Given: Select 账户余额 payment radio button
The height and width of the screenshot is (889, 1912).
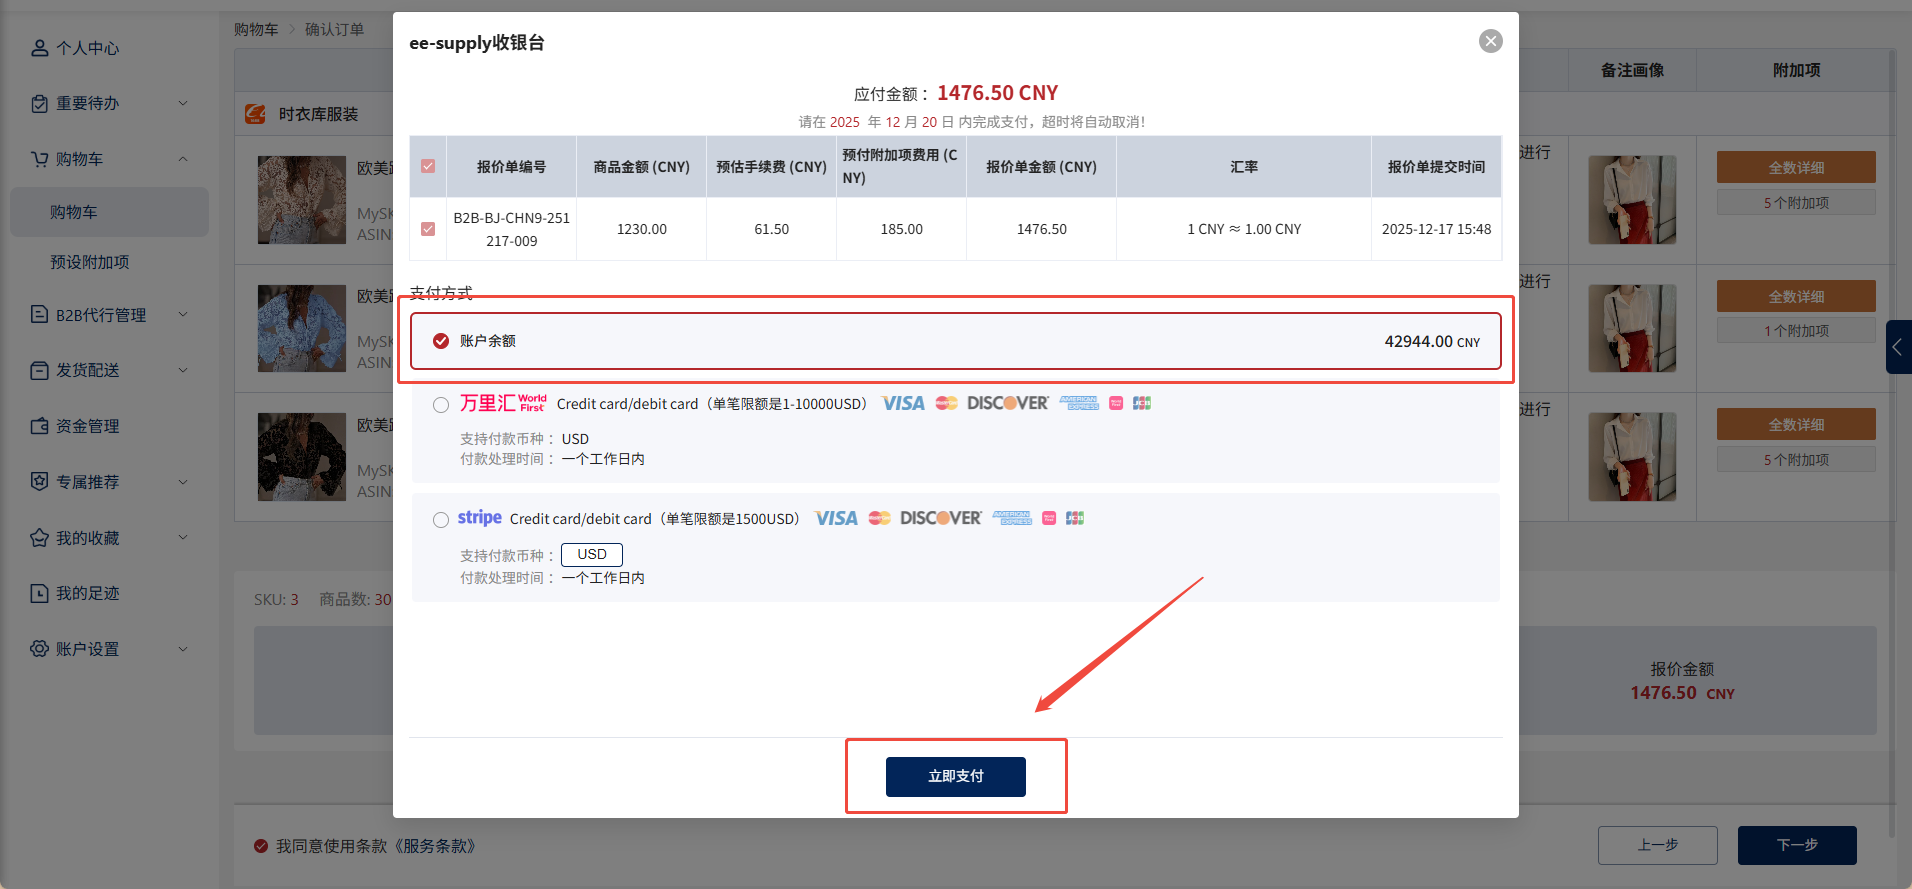Looking at the screenshot, I should click(x=441, y=341).
